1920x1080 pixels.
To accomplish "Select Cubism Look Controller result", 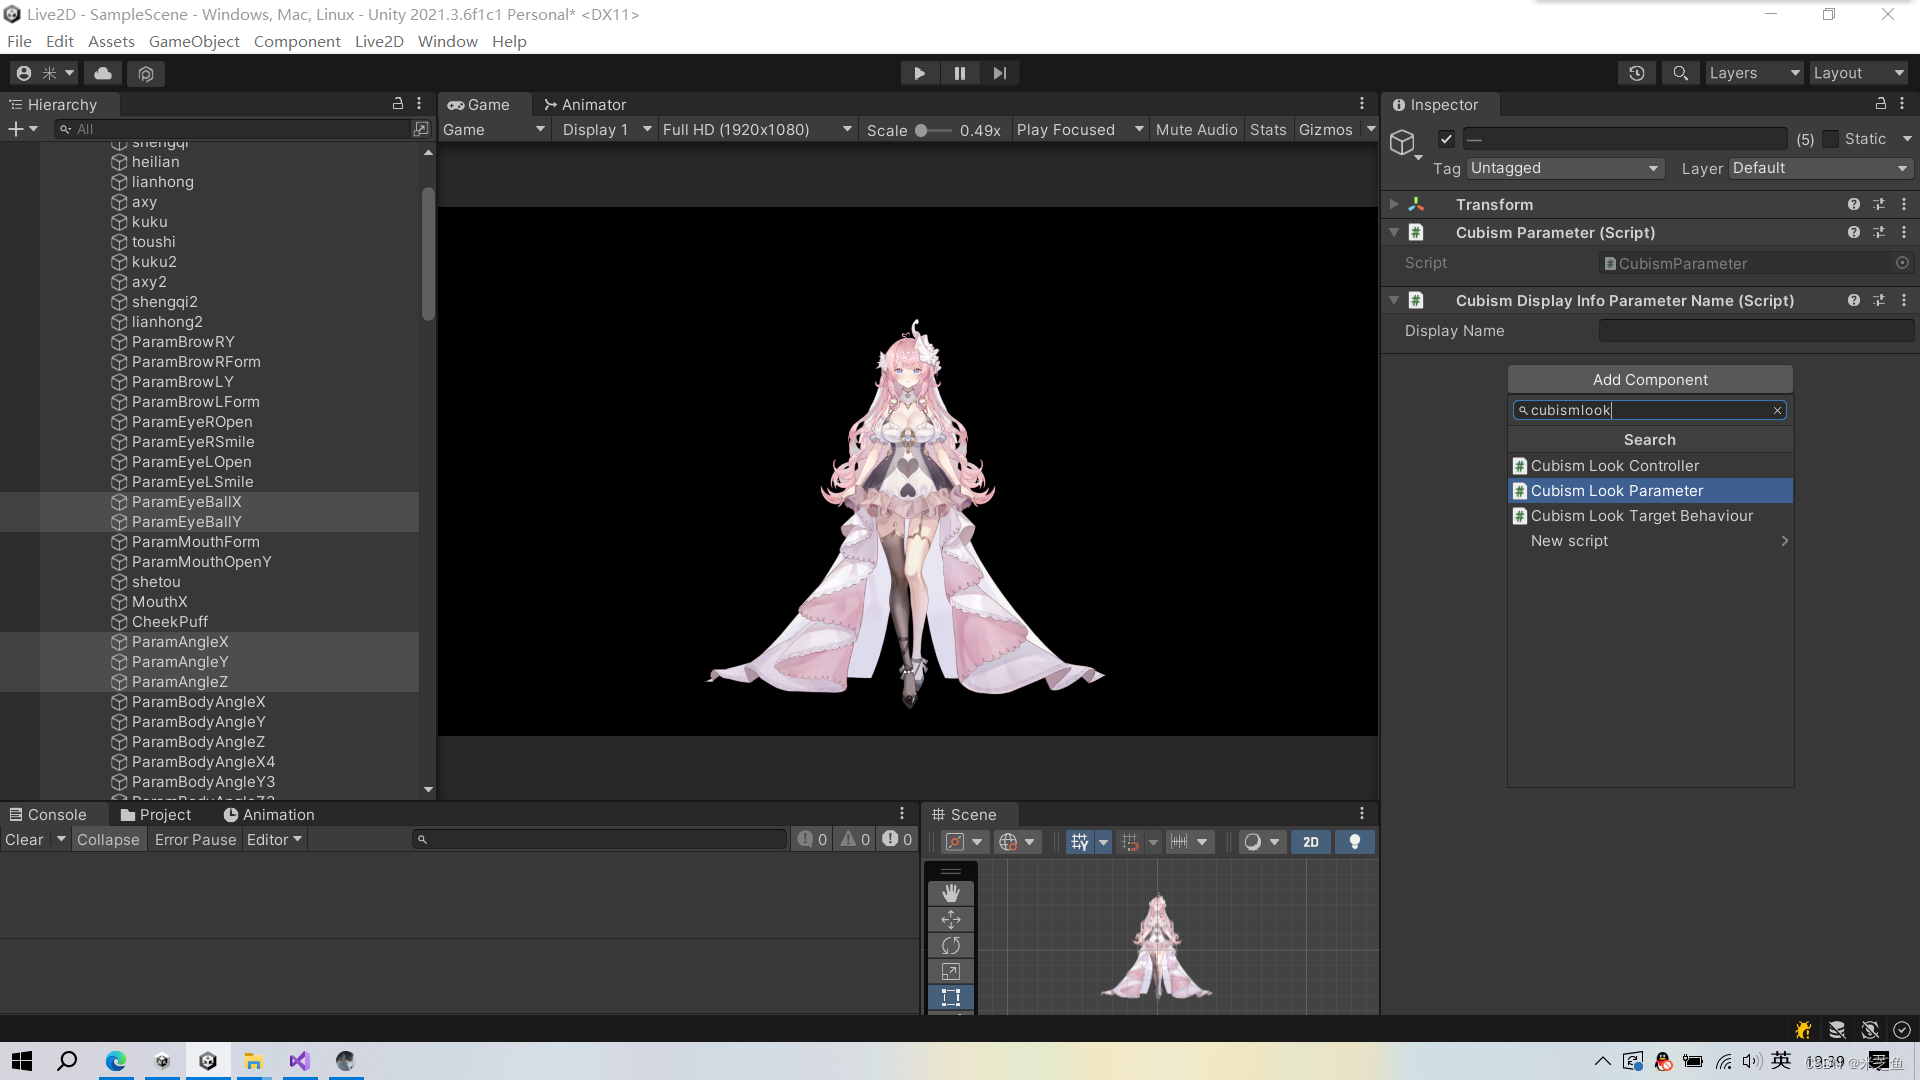I will (1614, 466).
